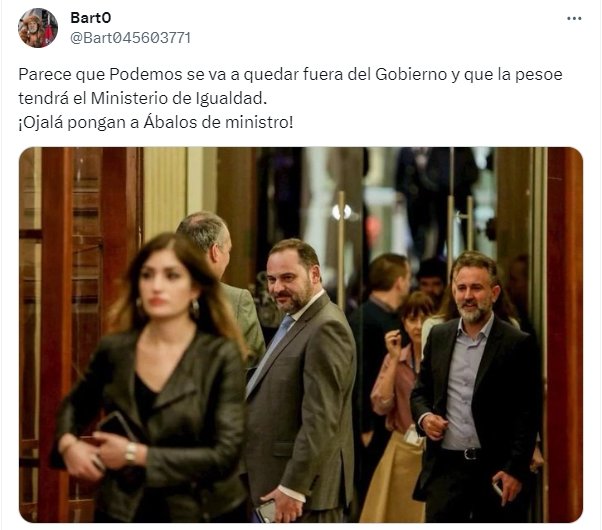Click the yellow skirt in the photo
The width and height of the screenshot is (602, 530).
pyautogui.click(x=392, y=480)
